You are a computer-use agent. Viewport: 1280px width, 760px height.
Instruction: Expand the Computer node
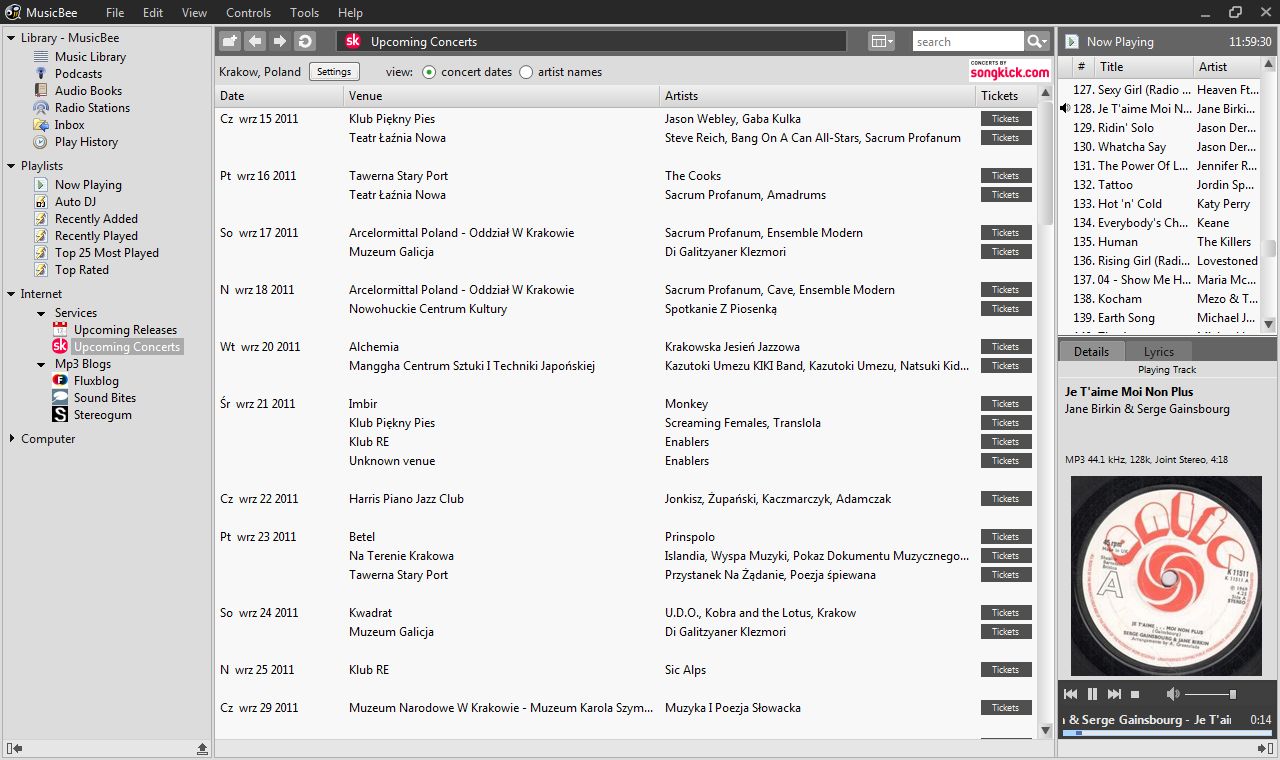[12, 439]
